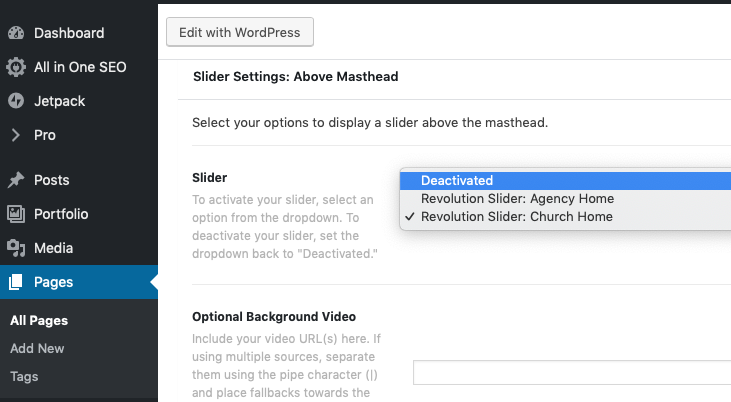The height and width of the screenshot is (402, 731).
Task: Expand the Pro chevron icon
Action: 16,135
